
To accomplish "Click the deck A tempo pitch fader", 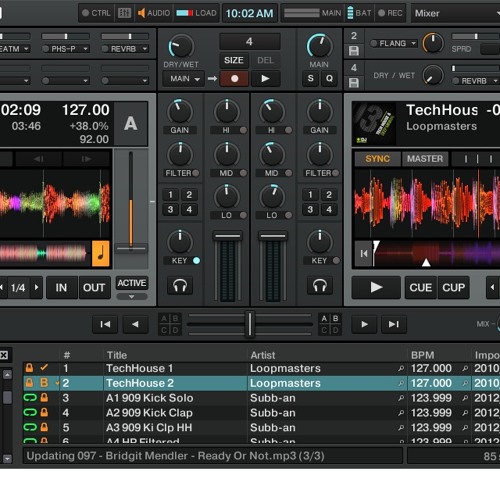I will click(x=131, y=248).
